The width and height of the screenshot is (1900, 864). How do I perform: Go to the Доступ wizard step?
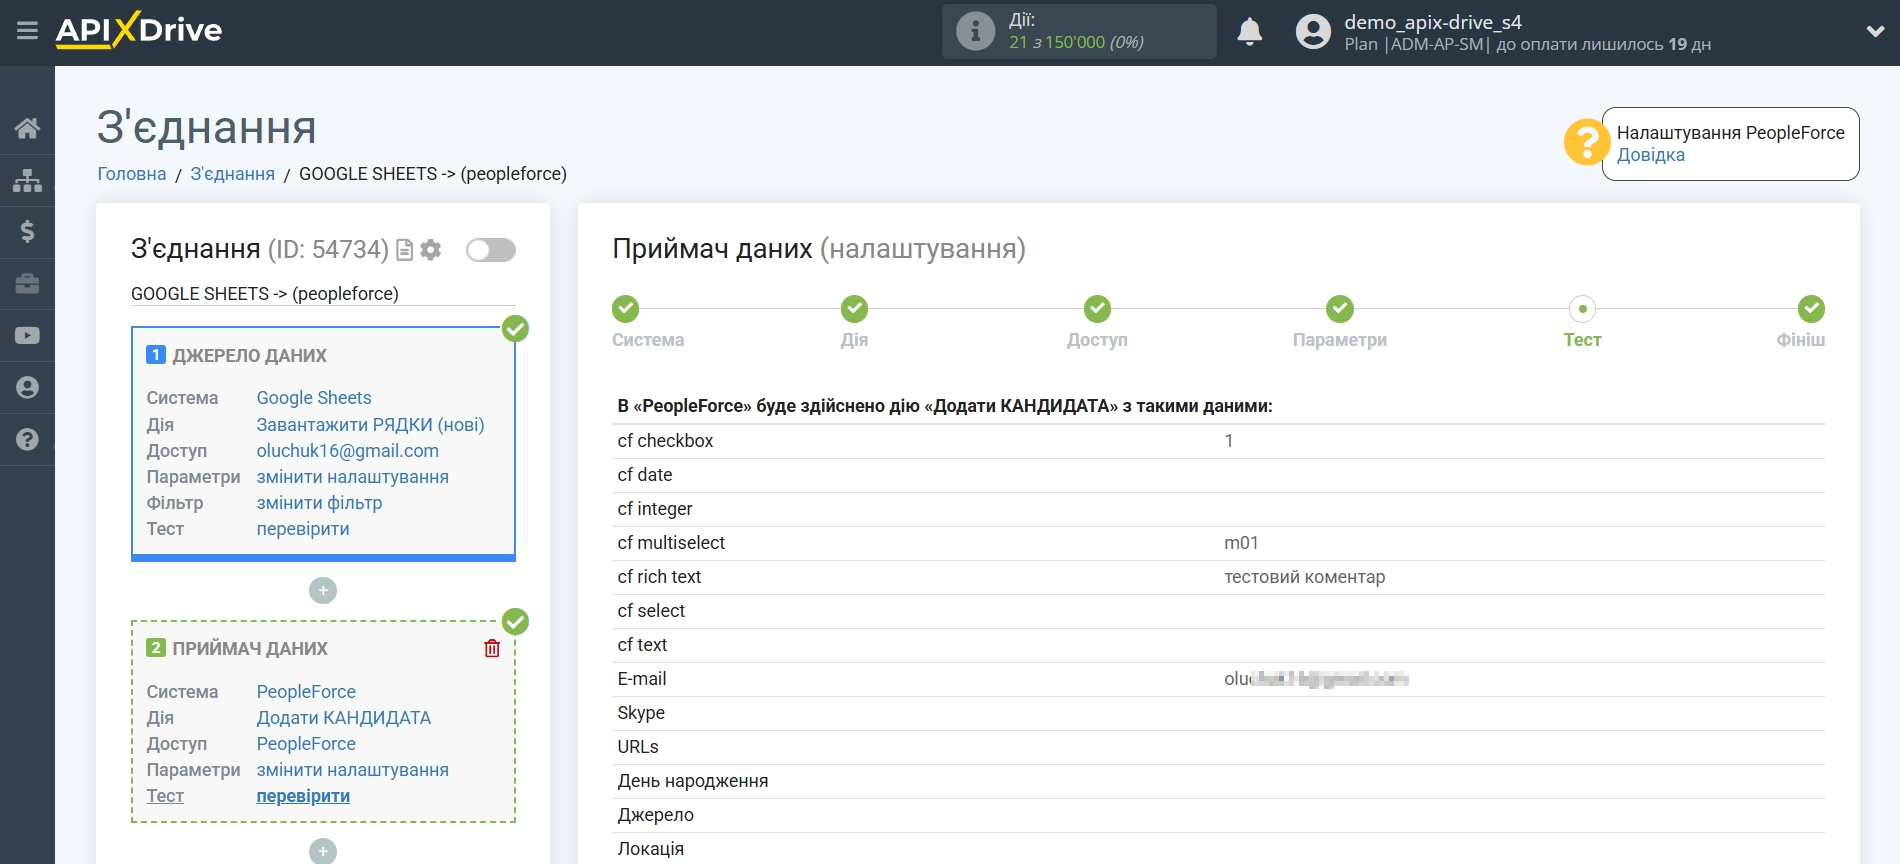(x=1097, y=340)
